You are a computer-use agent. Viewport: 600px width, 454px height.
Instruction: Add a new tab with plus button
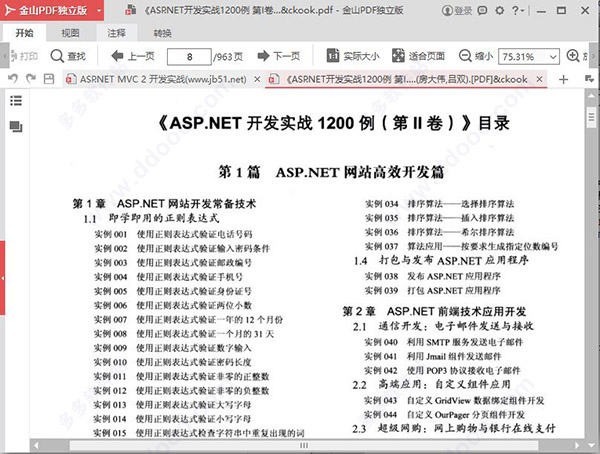tap(563, 79)
